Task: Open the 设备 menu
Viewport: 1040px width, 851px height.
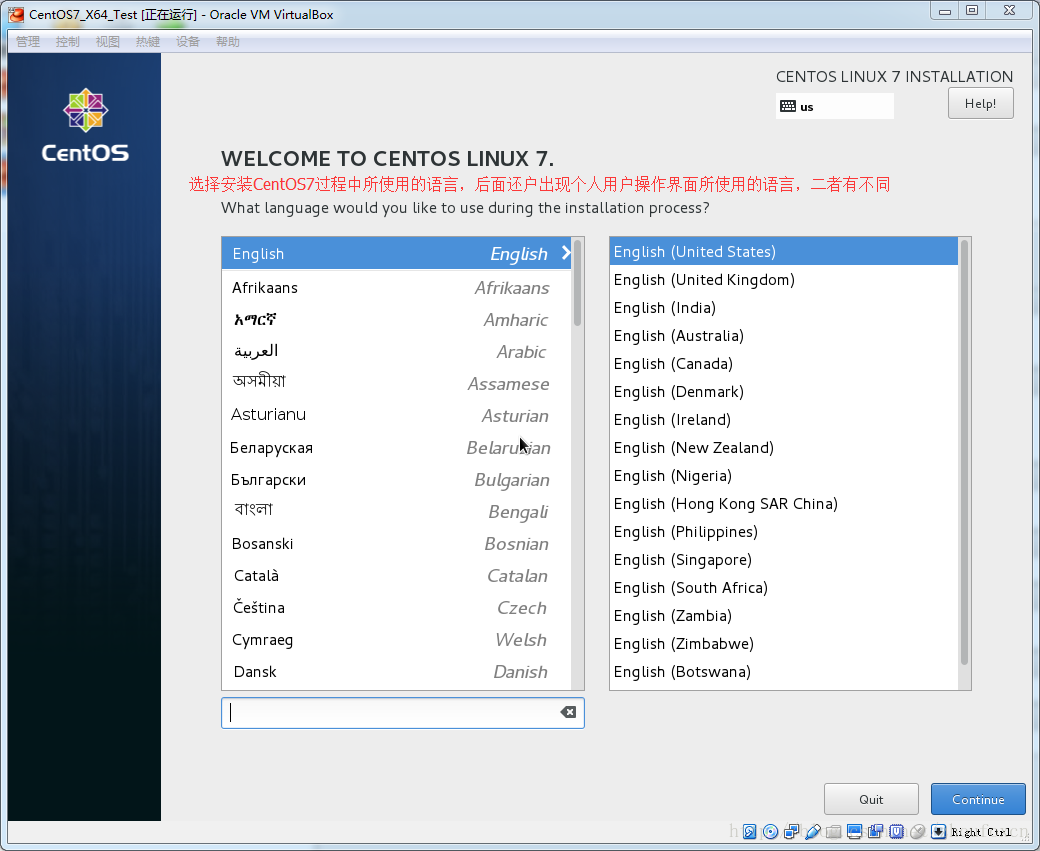Action: pos(188,42)
